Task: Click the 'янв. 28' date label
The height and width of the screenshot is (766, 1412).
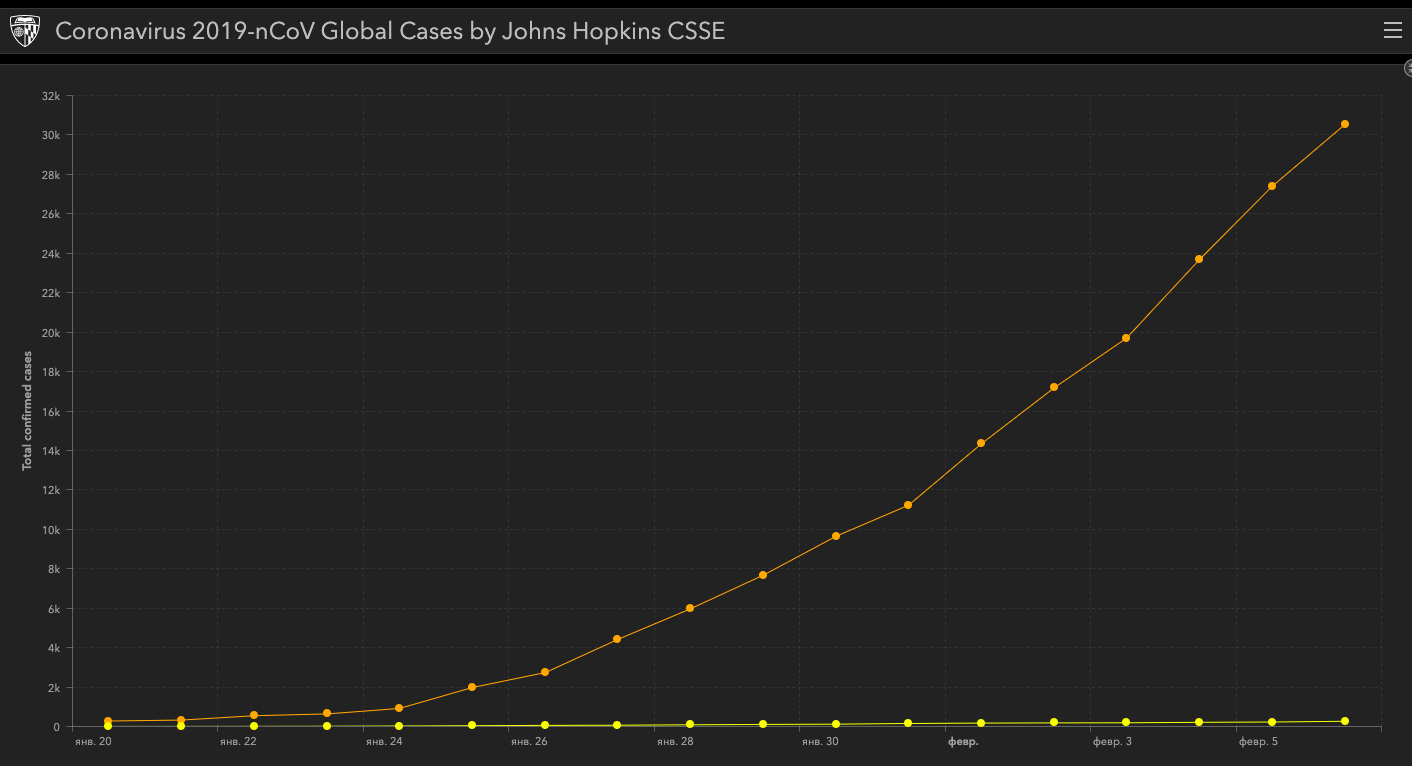Action: (x=675, y=742)
